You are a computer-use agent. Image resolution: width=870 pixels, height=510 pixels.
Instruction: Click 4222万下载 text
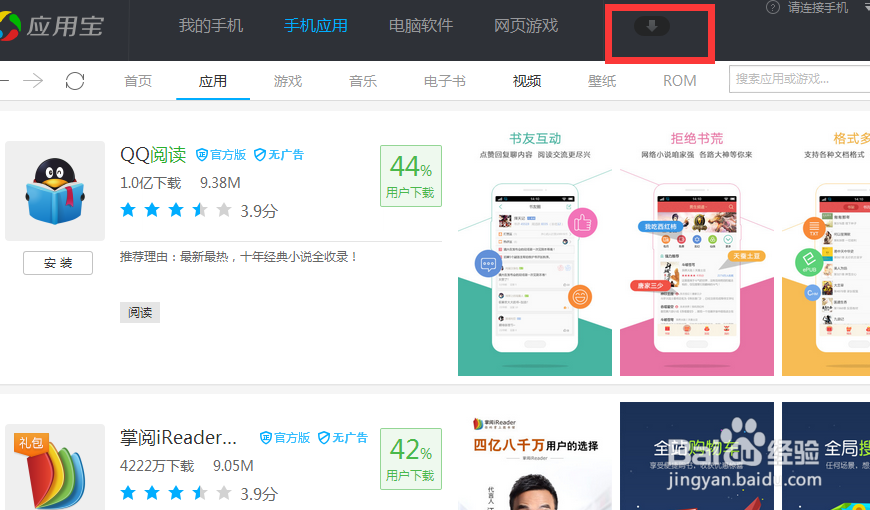[x=157, y=466]
